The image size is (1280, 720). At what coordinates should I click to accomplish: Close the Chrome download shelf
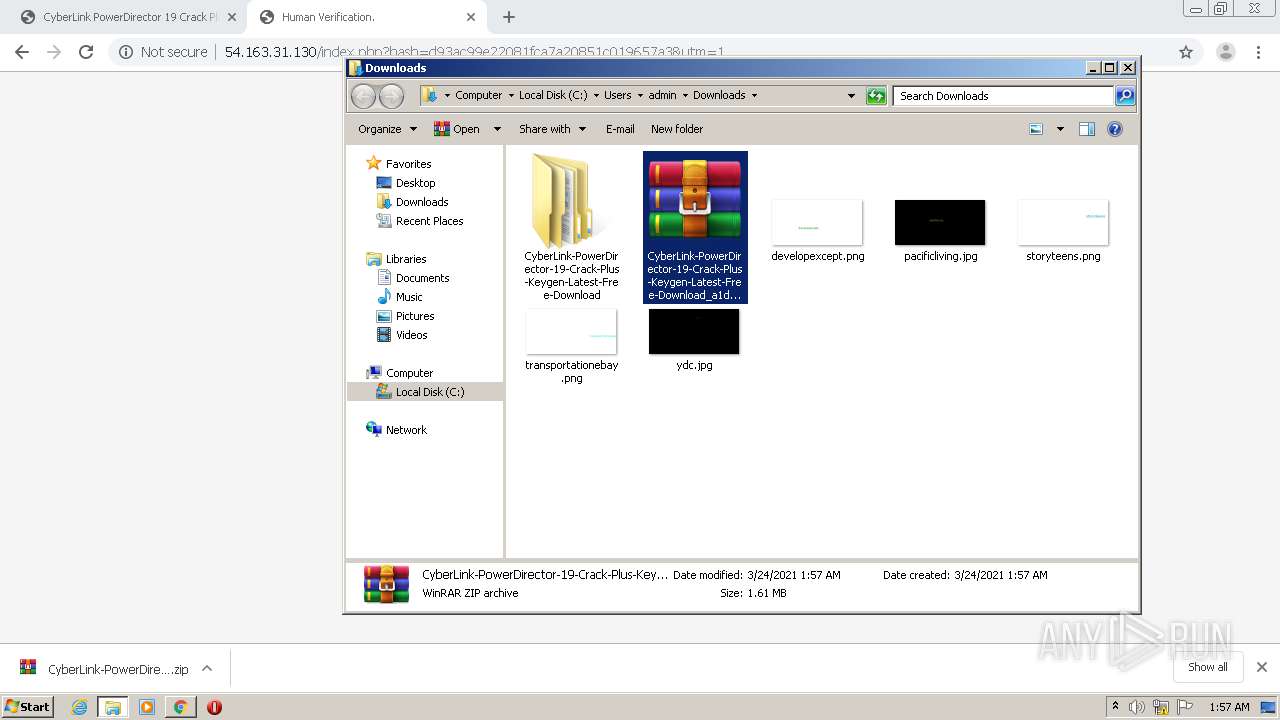coord(1262,667)
